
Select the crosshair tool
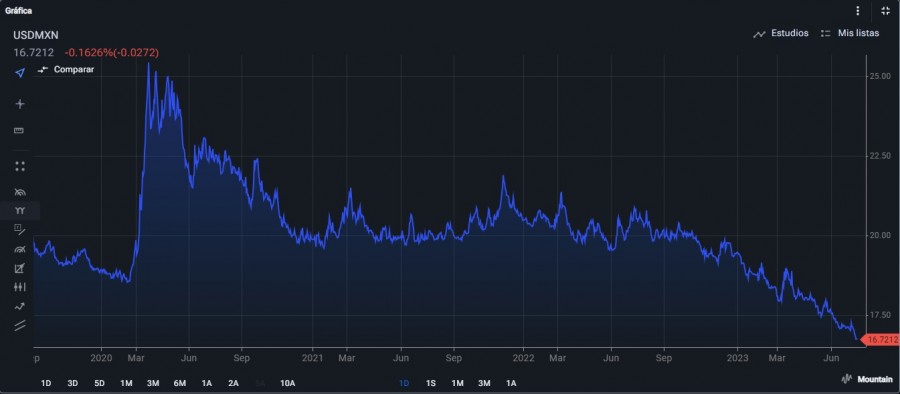20,104
